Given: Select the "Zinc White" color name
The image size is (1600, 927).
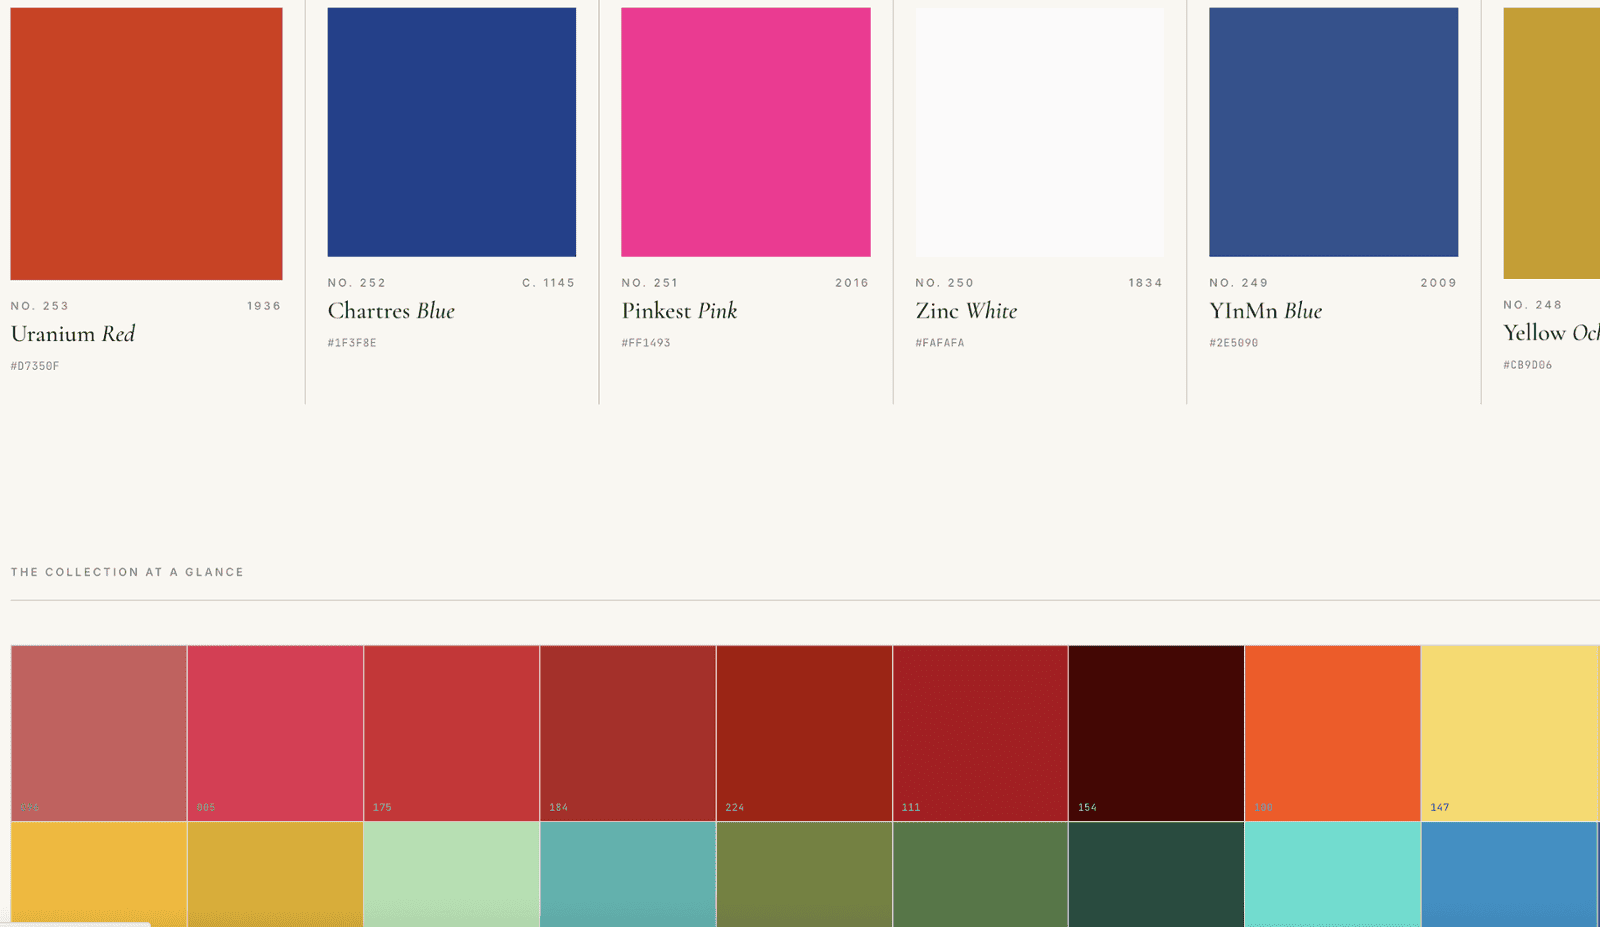Looking at the screenshot, I should click(x=966, y=311).
